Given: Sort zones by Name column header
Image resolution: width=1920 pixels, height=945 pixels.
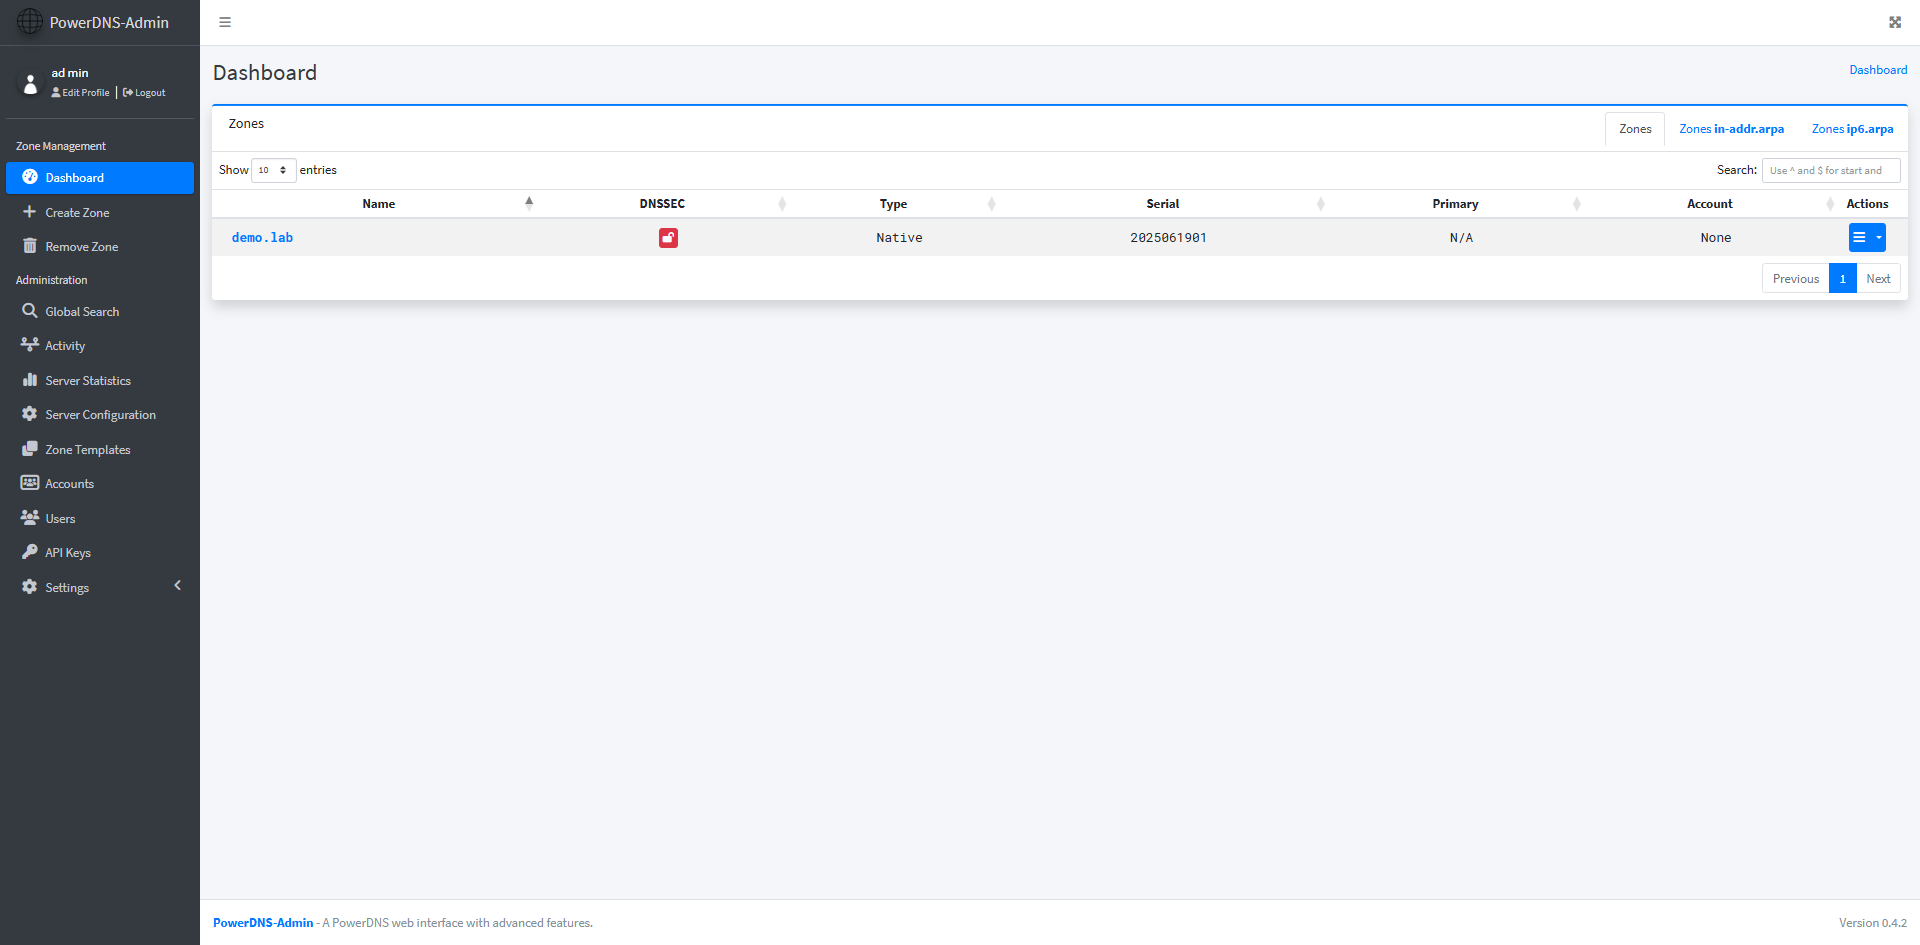Looking at the screenshot, I should click(x=378, y=204).
